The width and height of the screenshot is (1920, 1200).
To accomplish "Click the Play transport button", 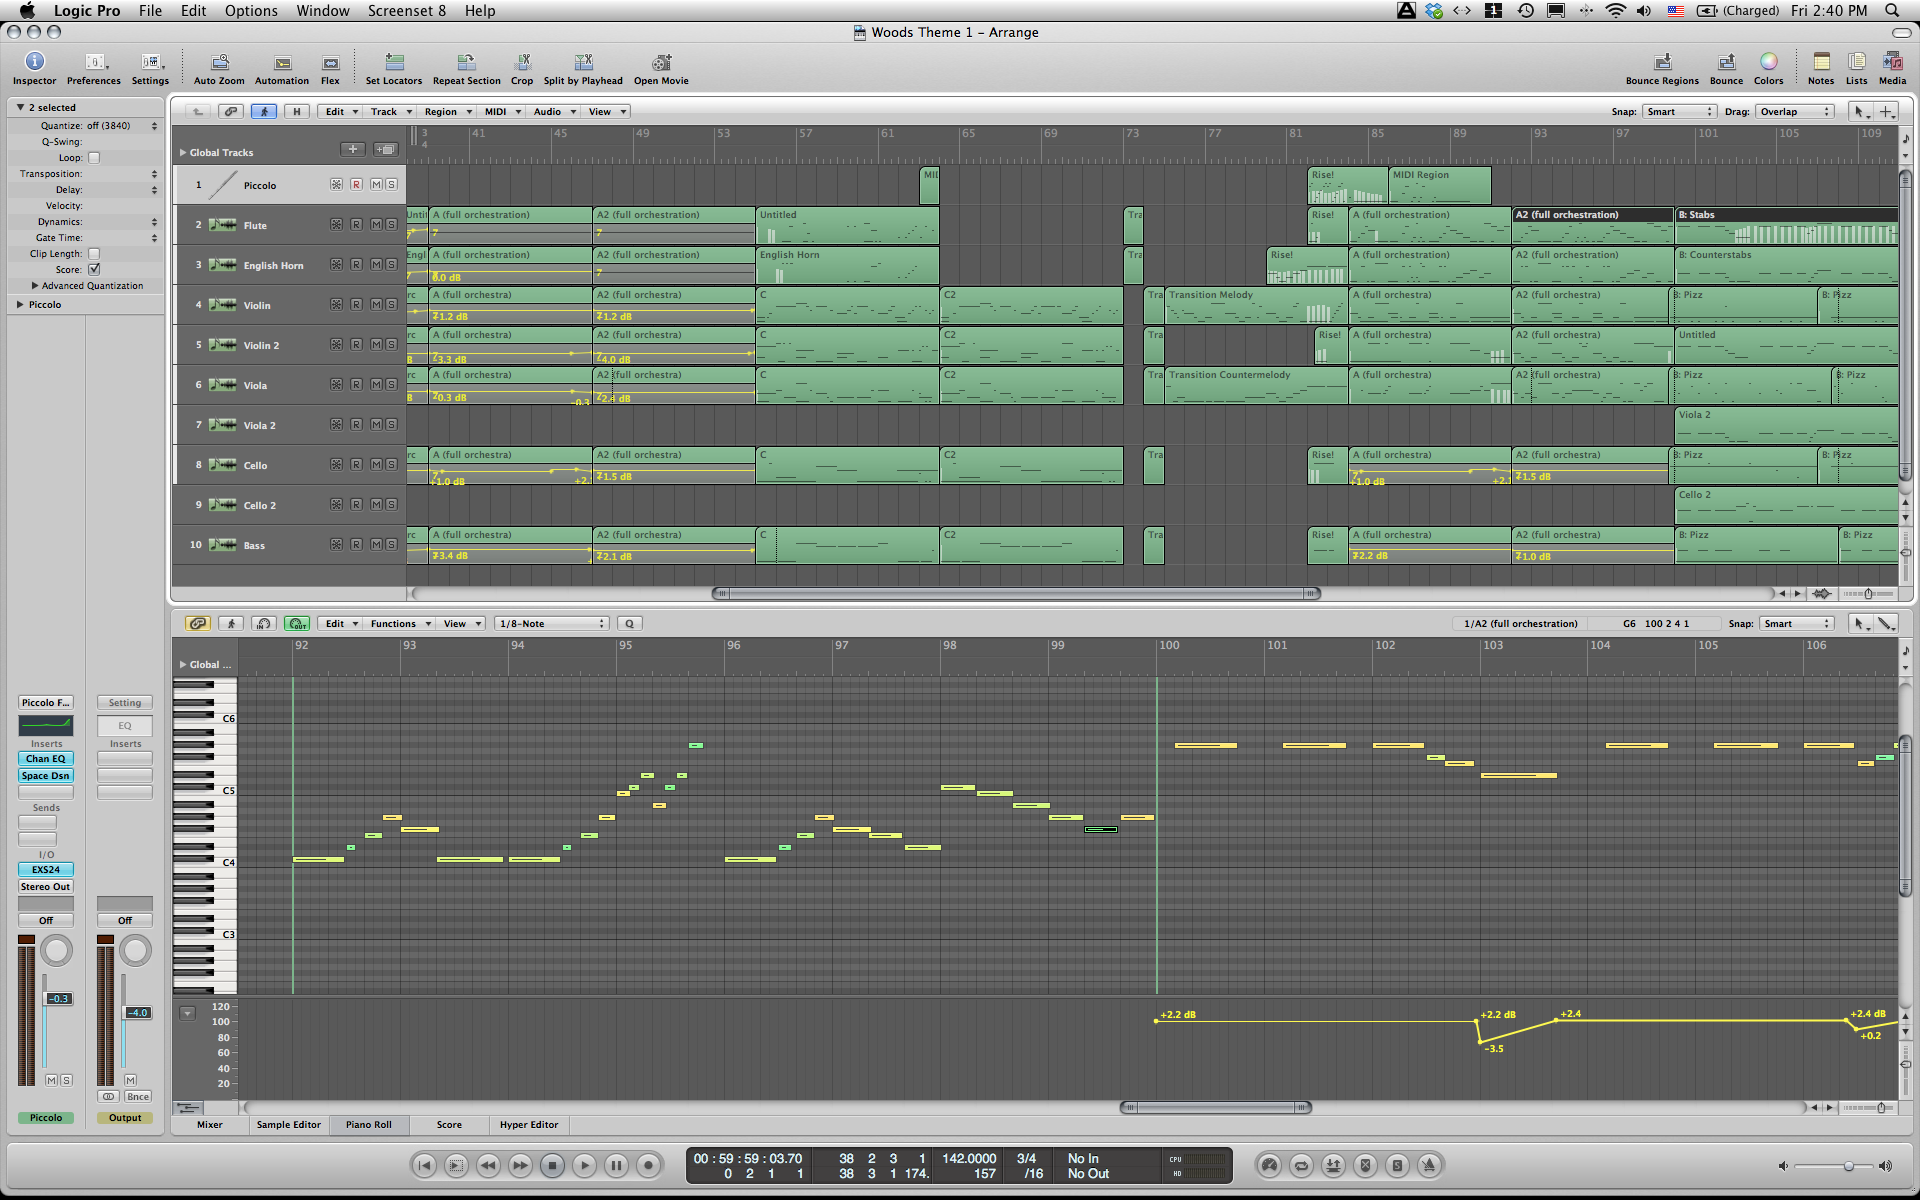I will click(584, 1165).
